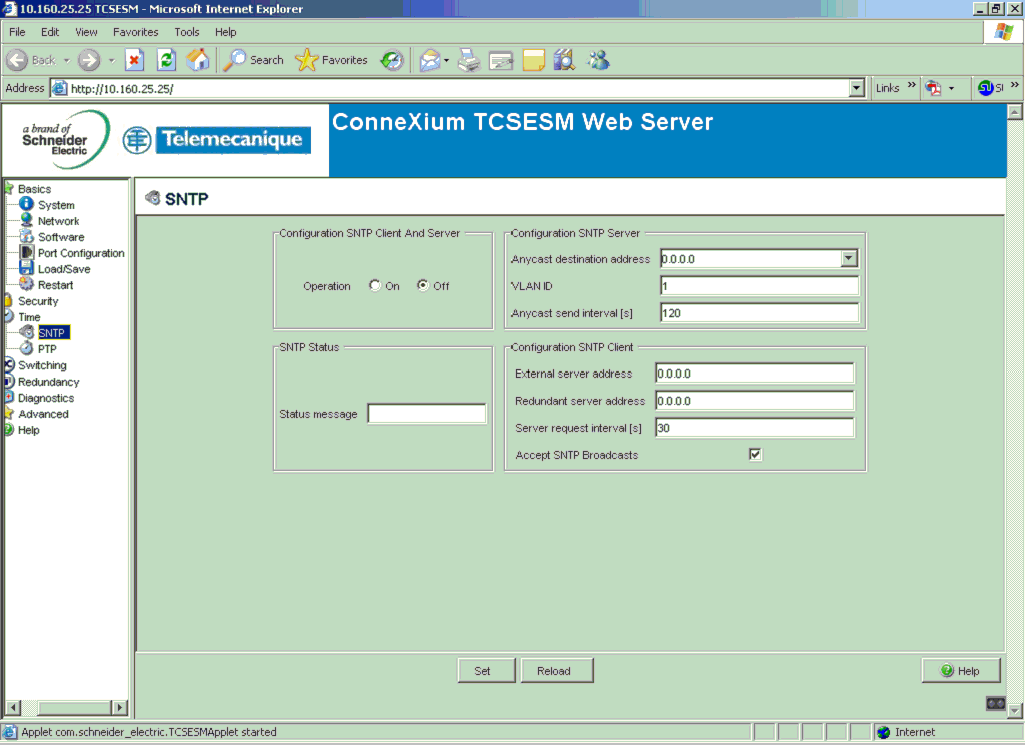Click the PDF toolbar icon next to Links
This screenshot has width=1025, height=745.
click(933, 88)
